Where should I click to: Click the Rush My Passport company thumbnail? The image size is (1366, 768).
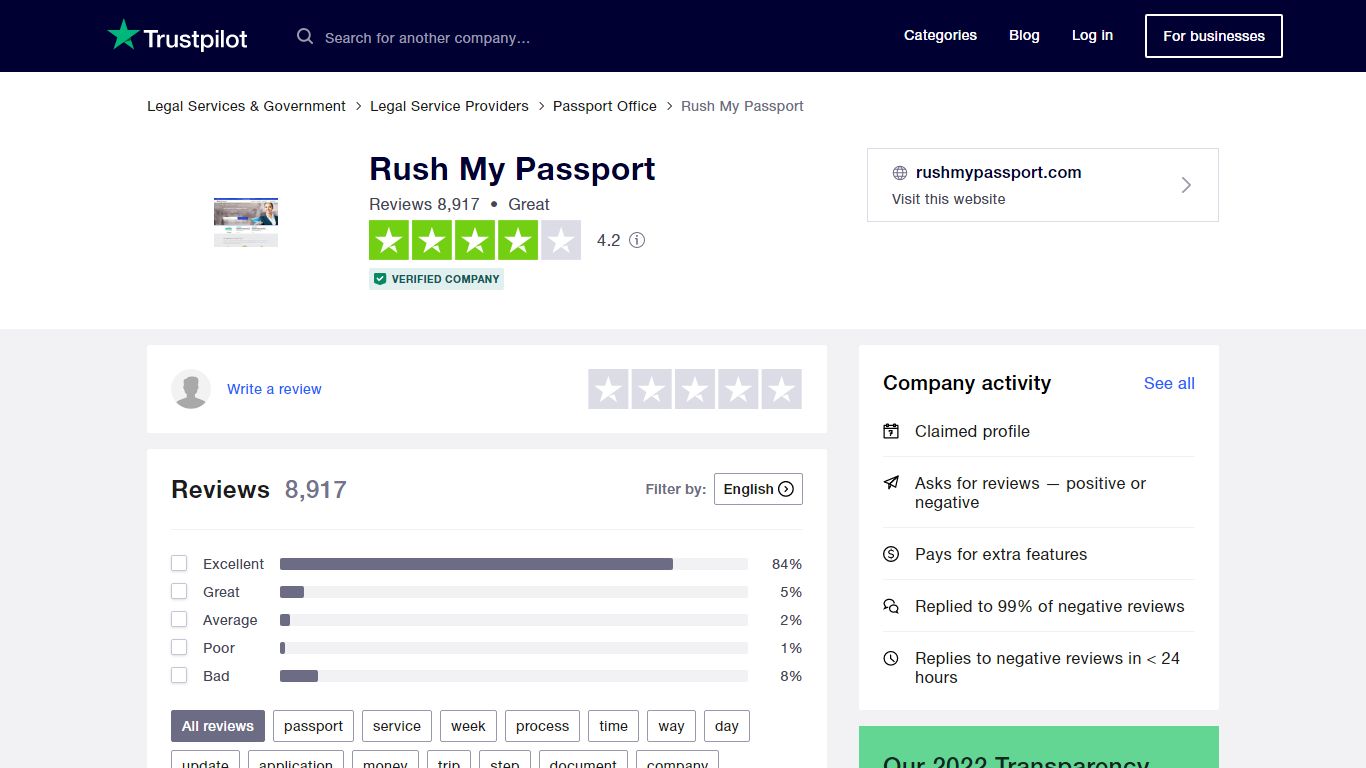pos(246,222)
